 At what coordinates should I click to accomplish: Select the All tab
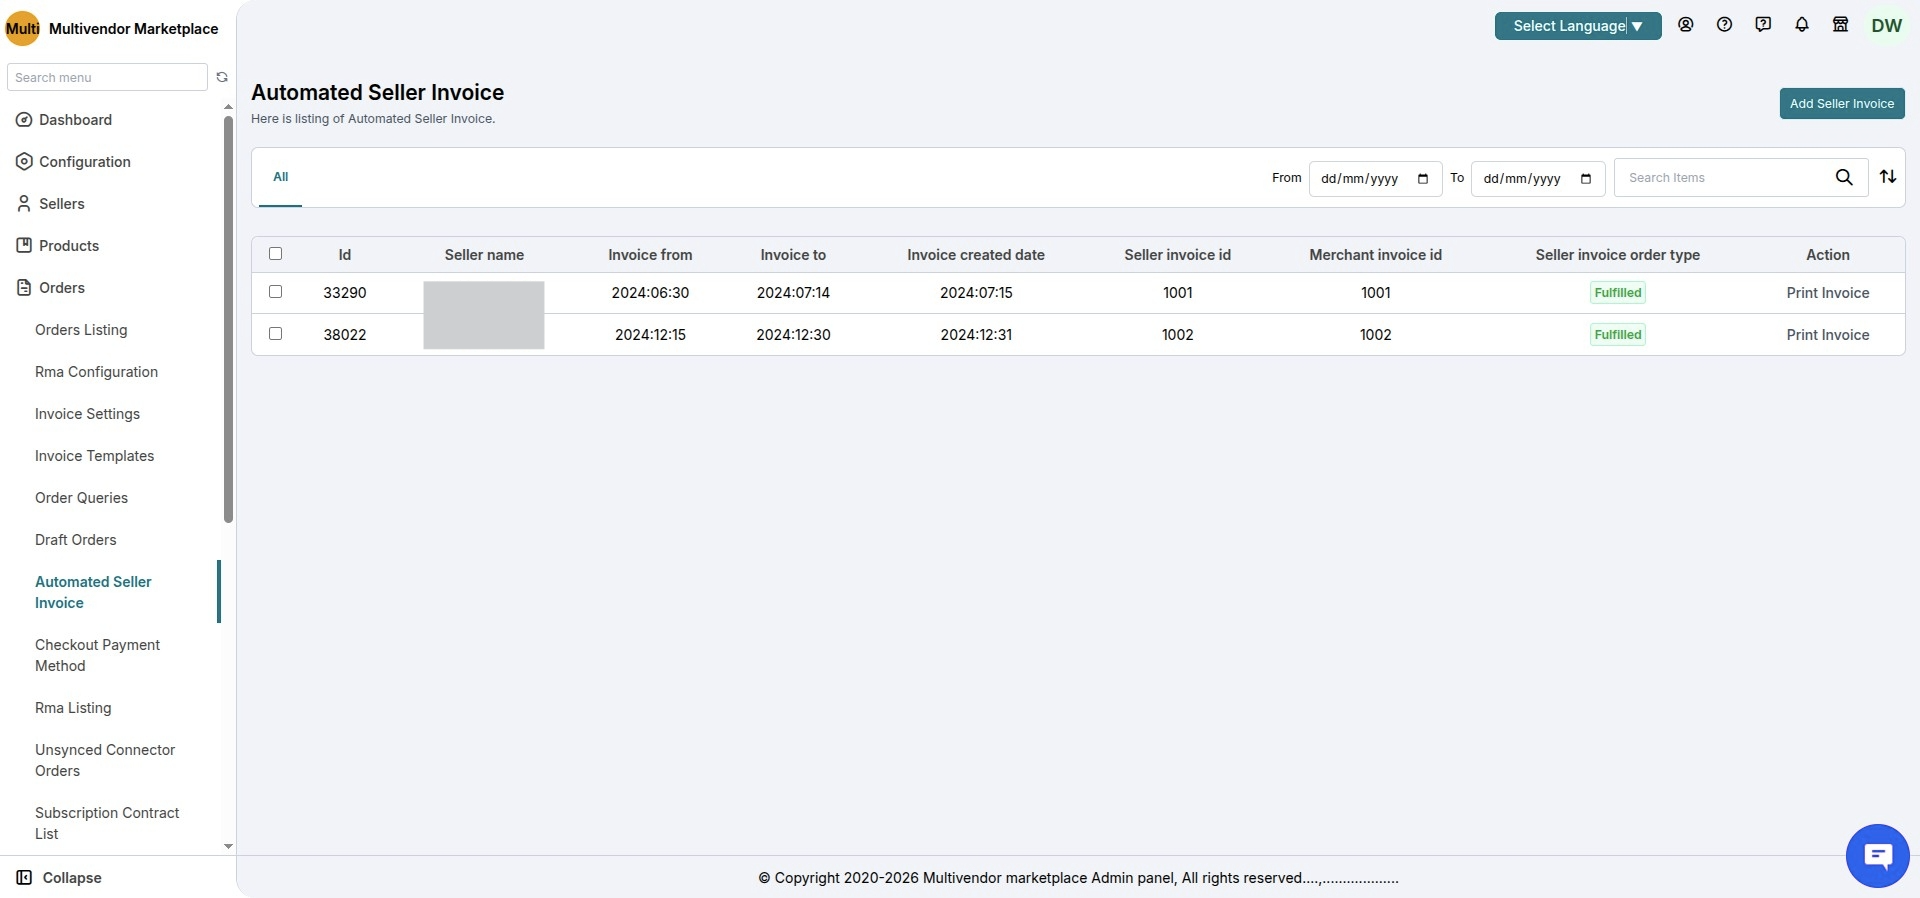pos(281,177)
